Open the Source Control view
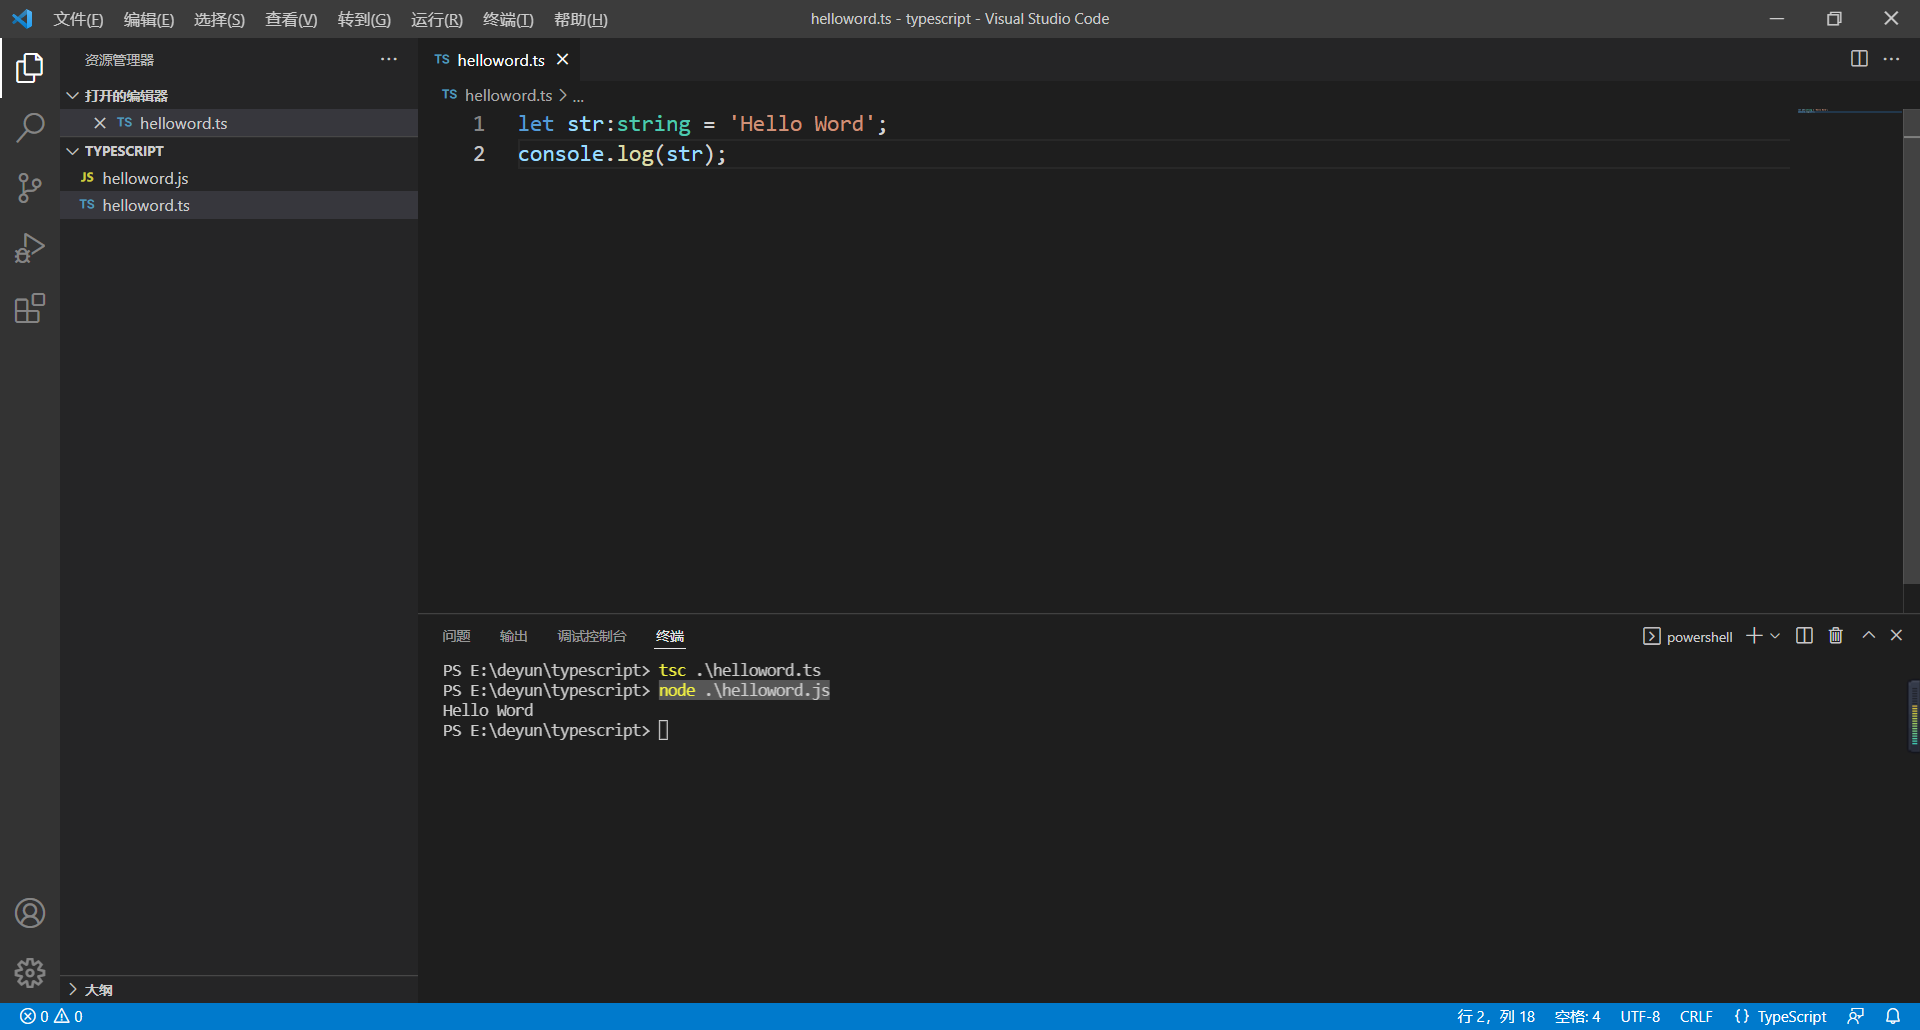 [x=30, y=188]
